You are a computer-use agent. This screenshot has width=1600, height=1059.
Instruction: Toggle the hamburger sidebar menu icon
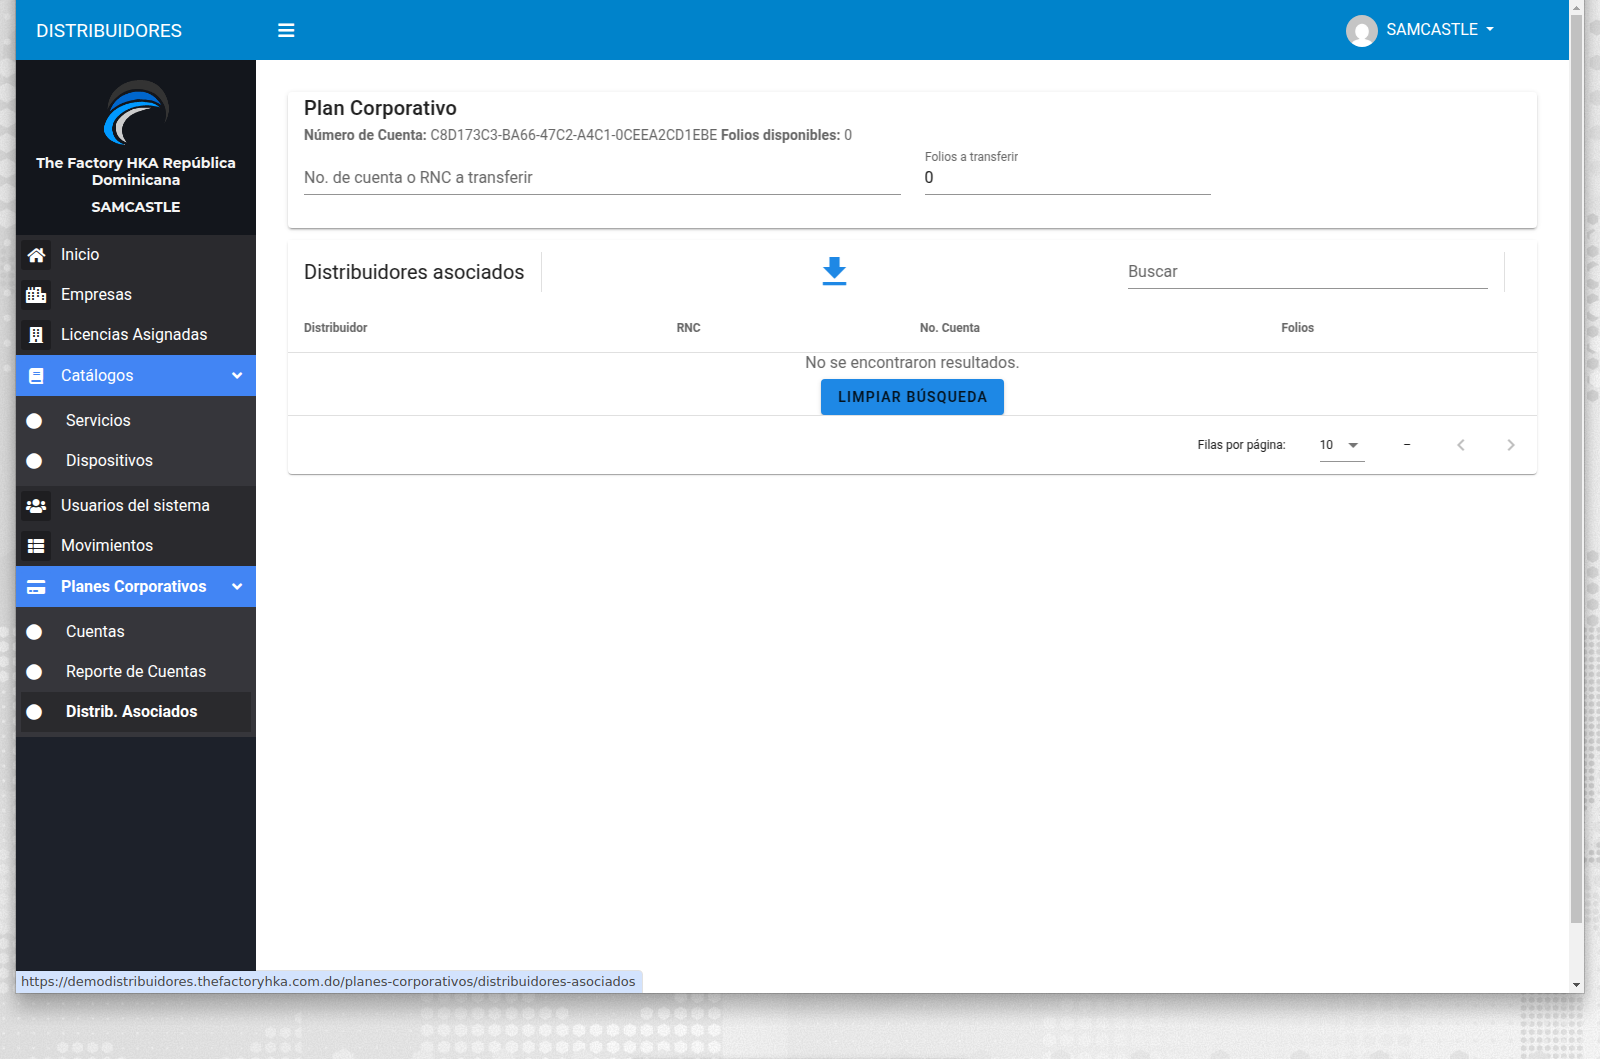click(x=286, y=30)
